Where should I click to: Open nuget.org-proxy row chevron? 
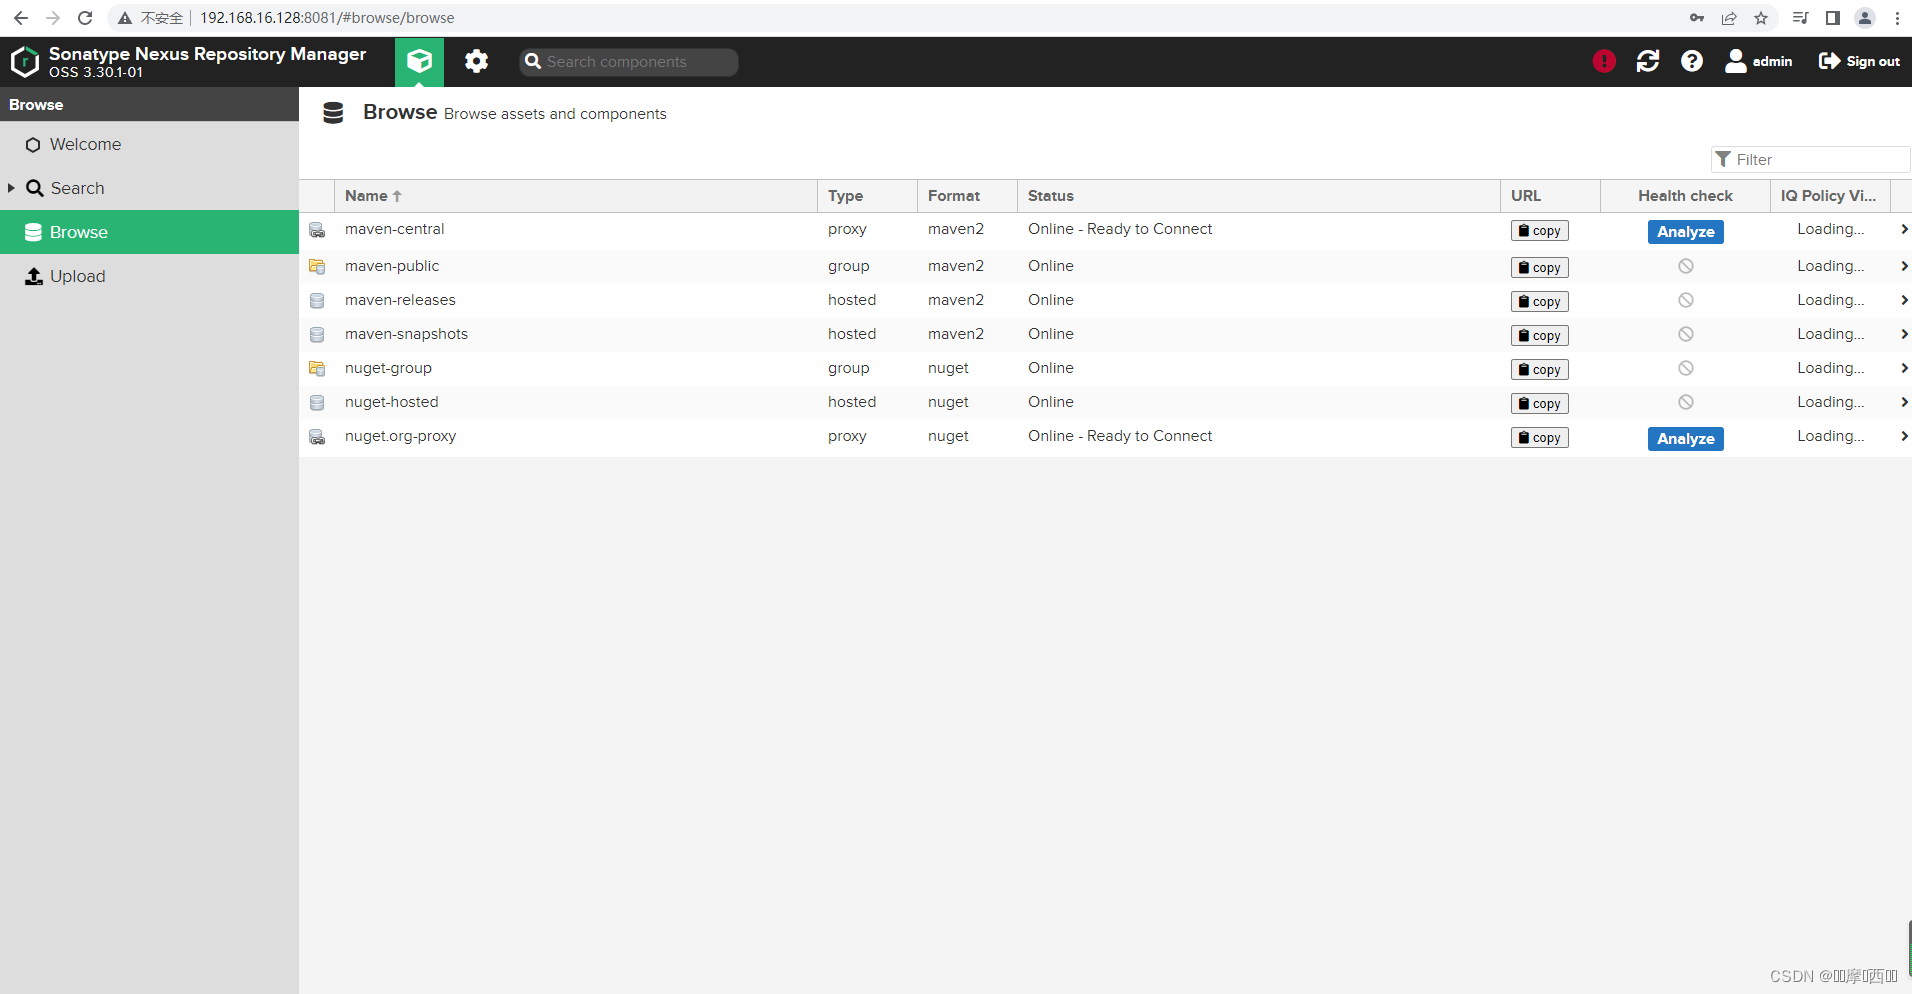(1904, 436)
